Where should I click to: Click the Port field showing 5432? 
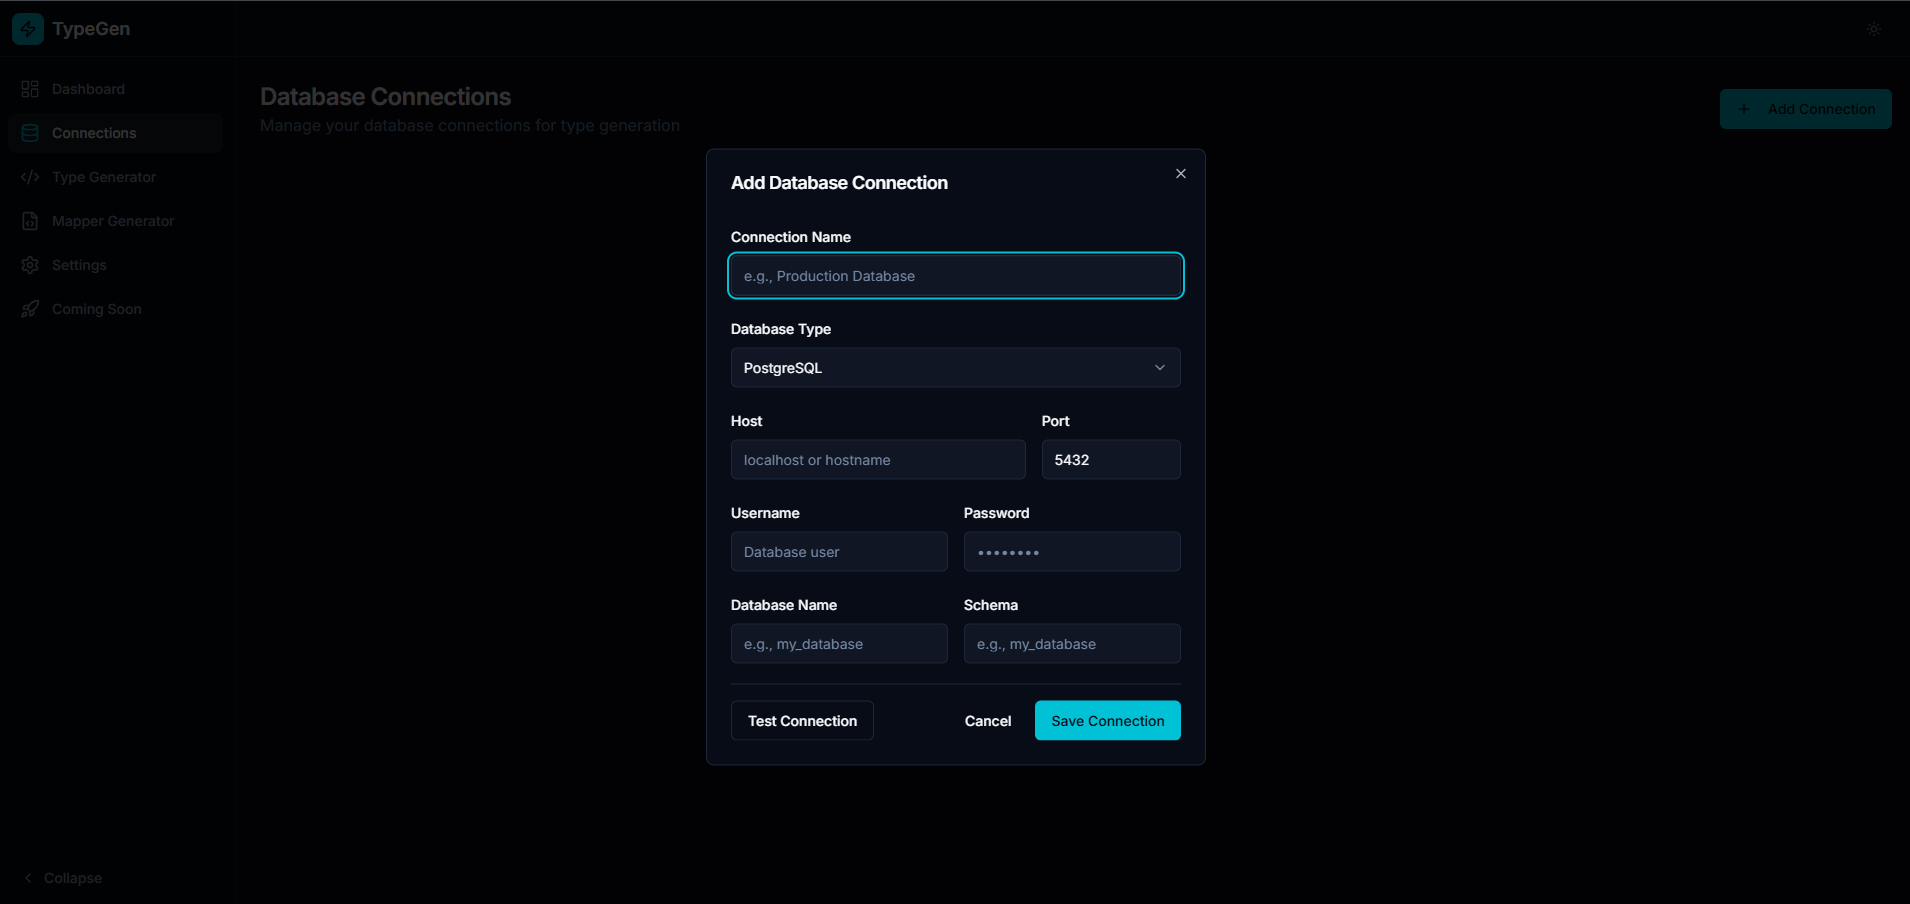1111,460
